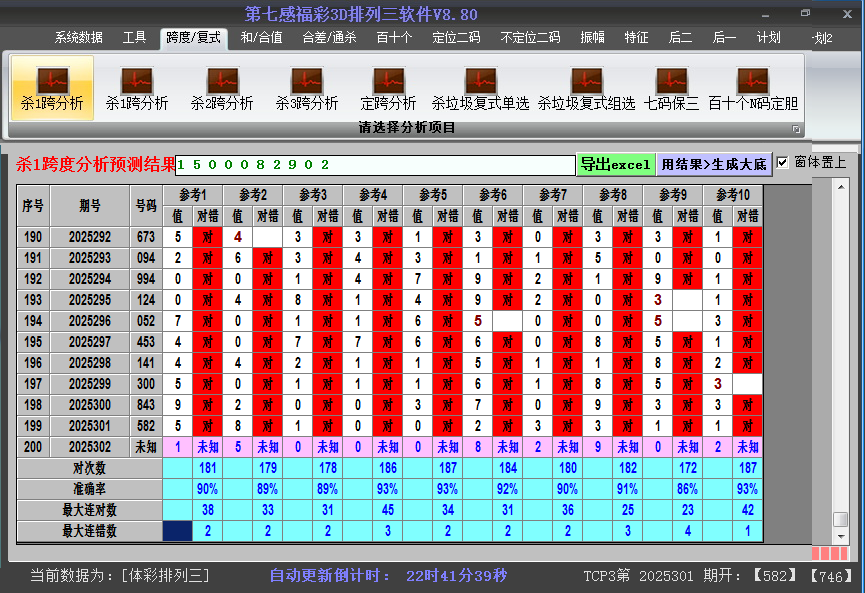This screenshot has width=865, height=593.
Task: Select the 振幅 tab
Action: pyautogui.click(x=593, y=38)
